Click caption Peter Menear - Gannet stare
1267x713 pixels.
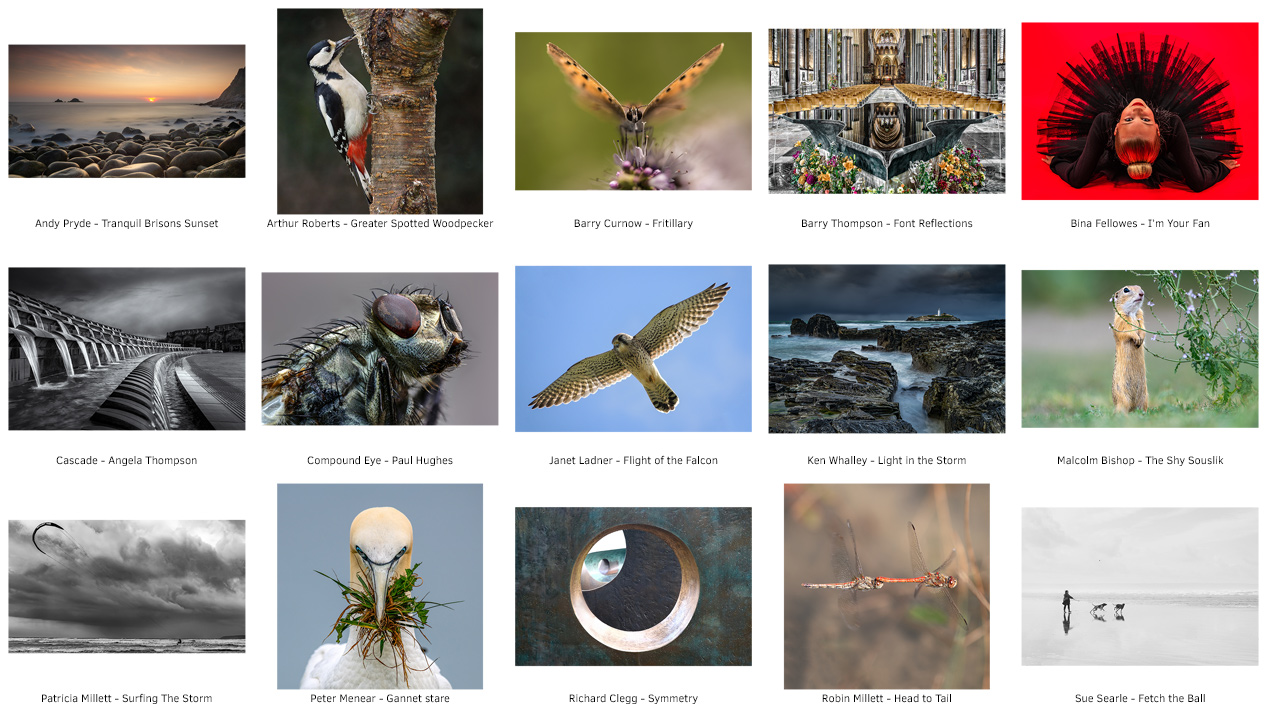point(380,699)
